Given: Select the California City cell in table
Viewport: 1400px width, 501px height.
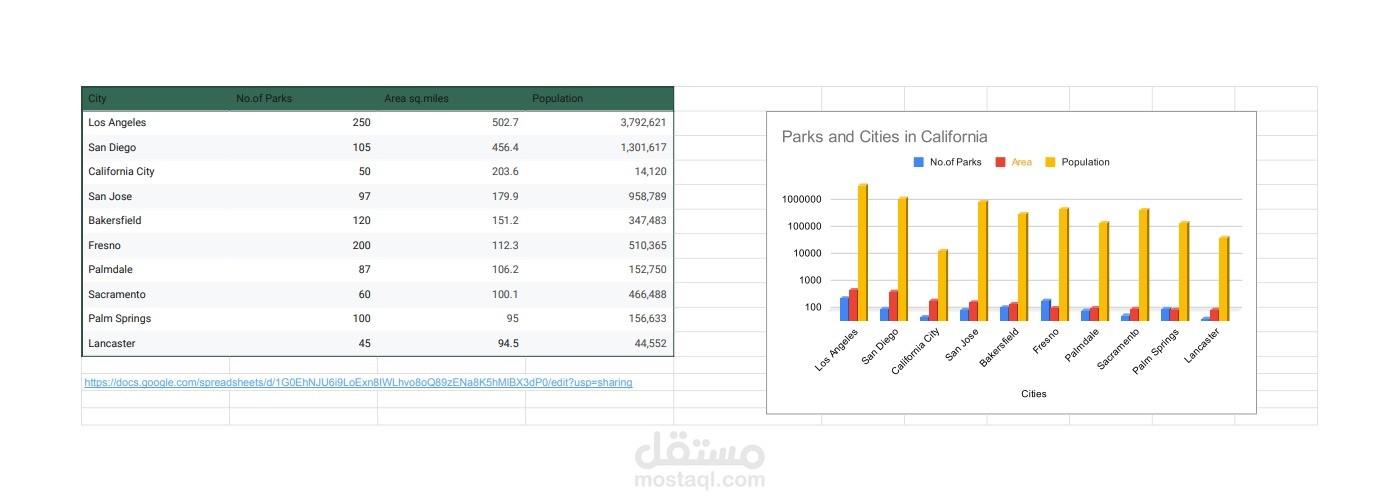Looking at the screenshot, I should (x=121, y=171).
